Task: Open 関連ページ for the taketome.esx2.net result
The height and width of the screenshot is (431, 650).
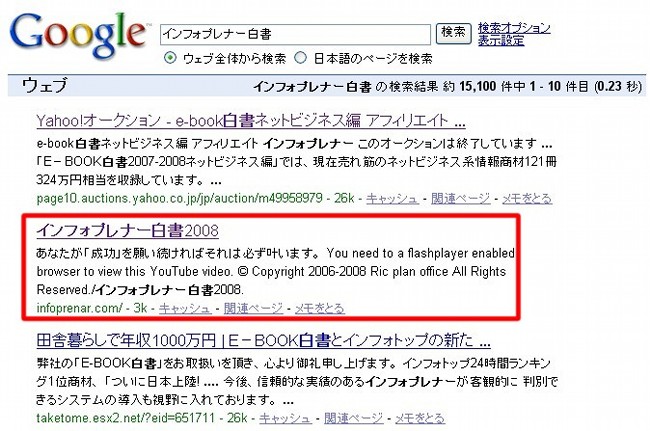Action: (x=354, y=418)
